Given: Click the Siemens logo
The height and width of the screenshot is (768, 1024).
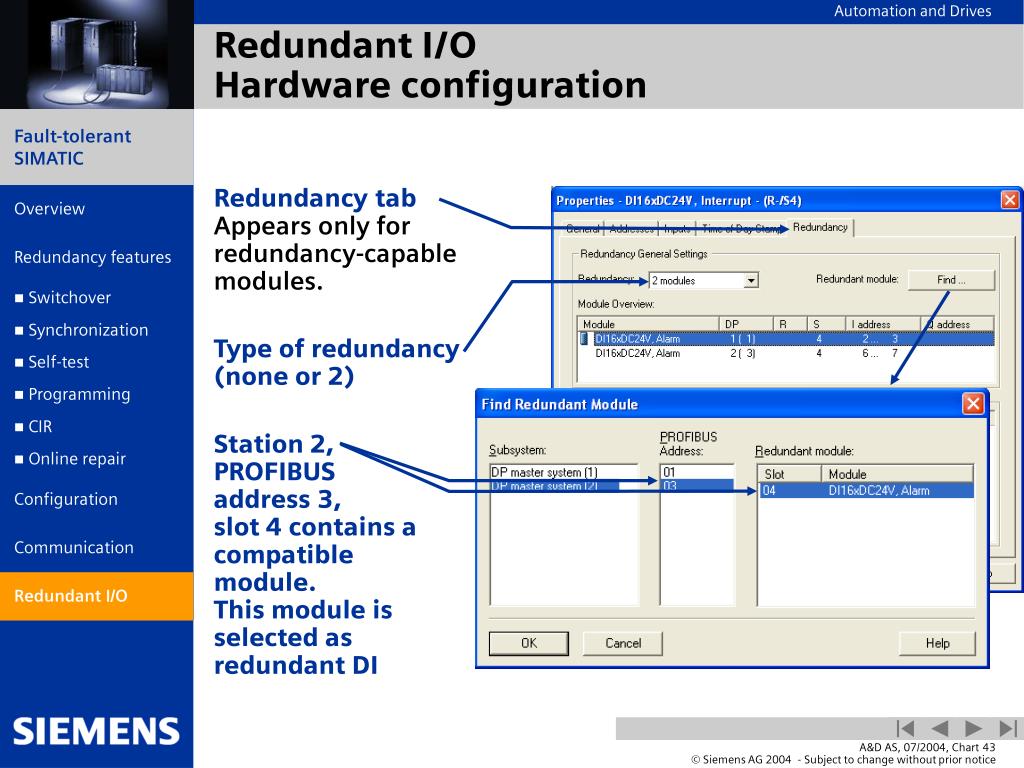Looking at the screenshot, I should coord(96,731).
